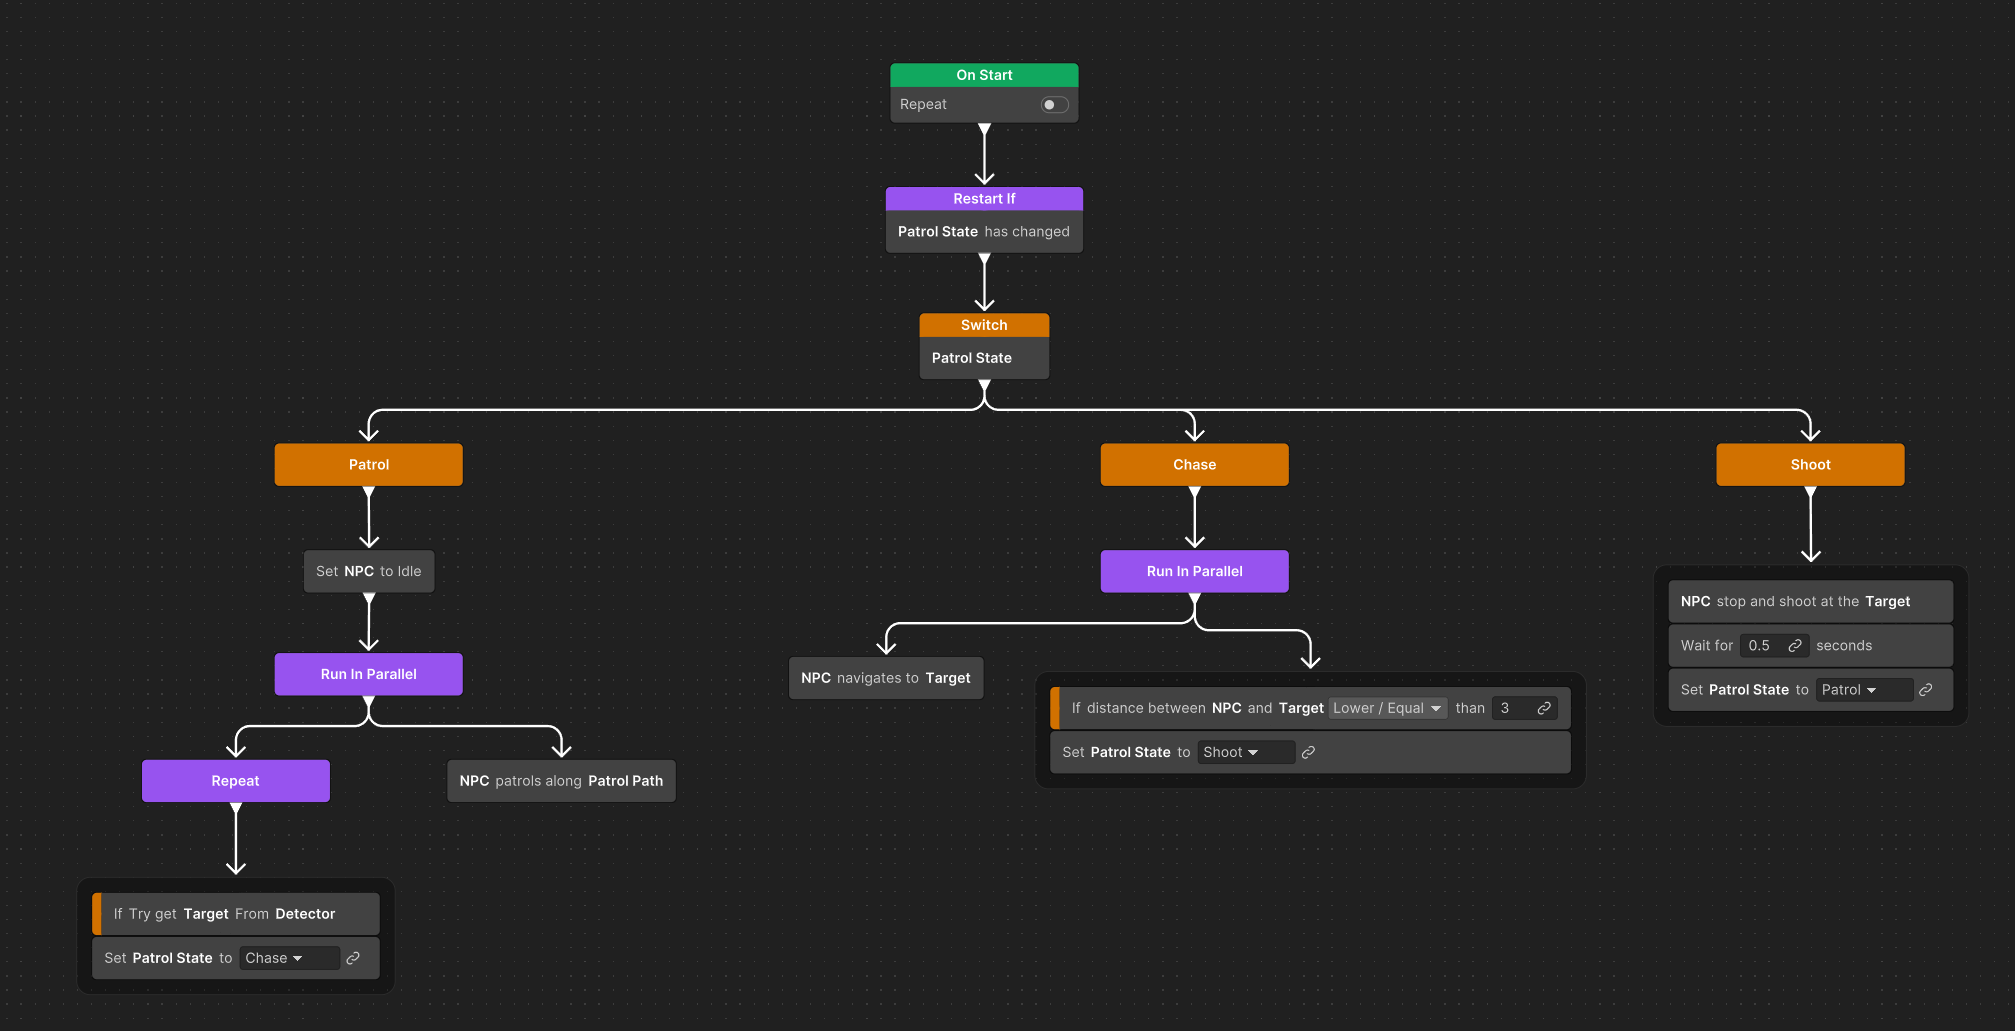The width and height of the screenshot is (2015, 1031).
Task: Select the Restart If node
Action: pos(983,198)
